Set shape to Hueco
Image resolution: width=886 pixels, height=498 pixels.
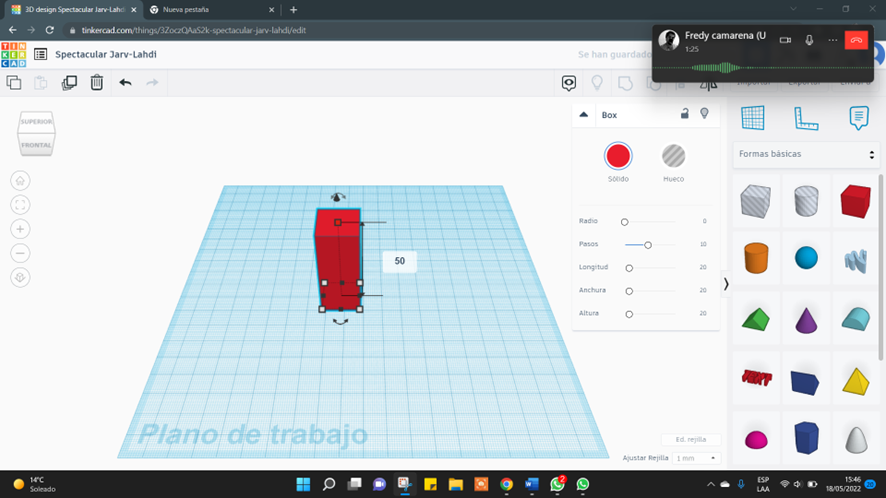pyautogui.click(x=673, y=157)
